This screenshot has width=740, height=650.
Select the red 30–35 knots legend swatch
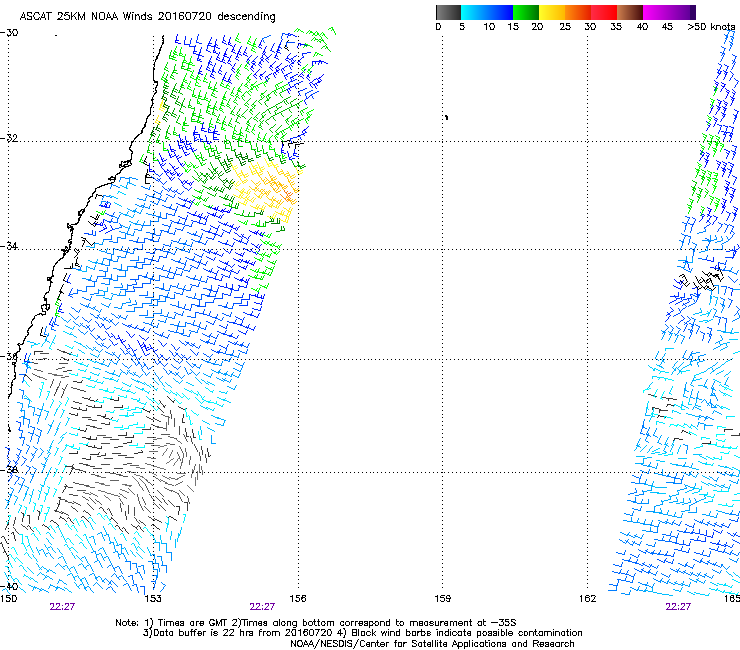click(x=604, y=12)
